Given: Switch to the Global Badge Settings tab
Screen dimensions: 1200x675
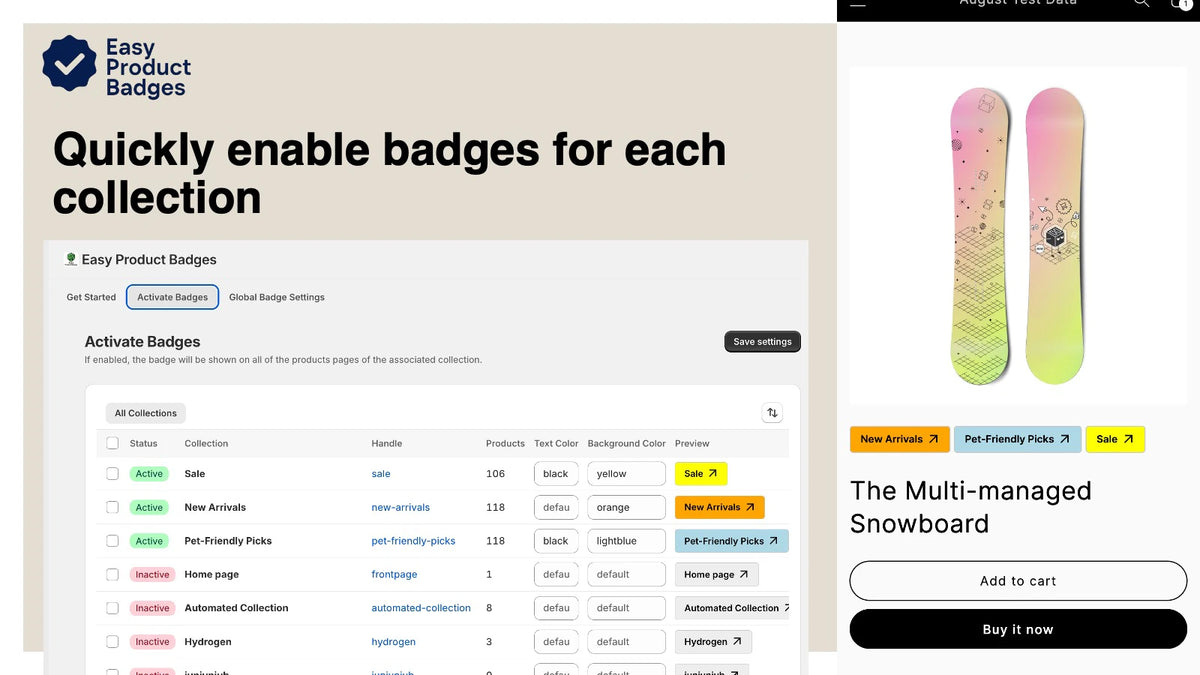Looking at the screenshot, I should [276, 297].
